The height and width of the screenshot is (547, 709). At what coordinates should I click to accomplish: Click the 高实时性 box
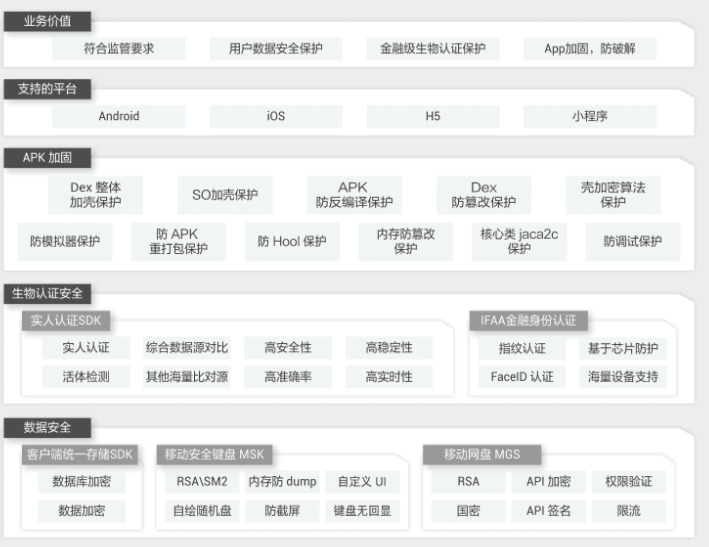pos(389,377)
